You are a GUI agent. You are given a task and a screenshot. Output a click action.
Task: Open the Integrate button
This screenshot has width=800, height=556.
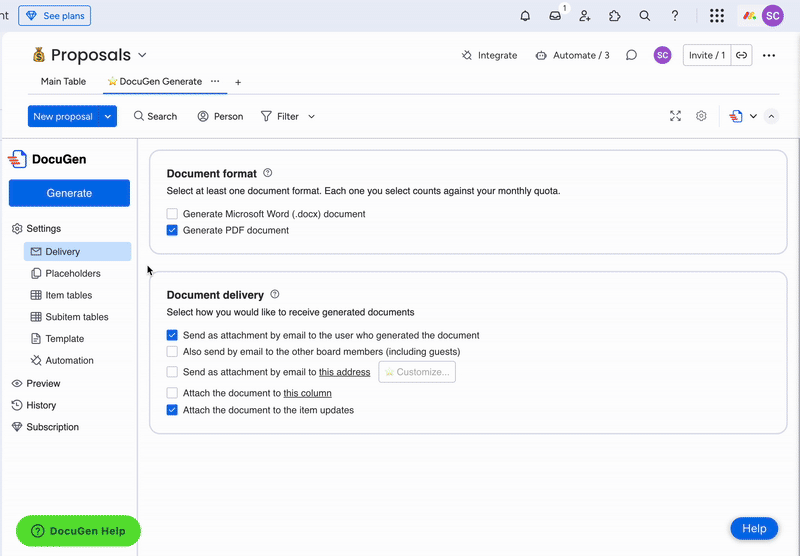click(x=490, y=55)
